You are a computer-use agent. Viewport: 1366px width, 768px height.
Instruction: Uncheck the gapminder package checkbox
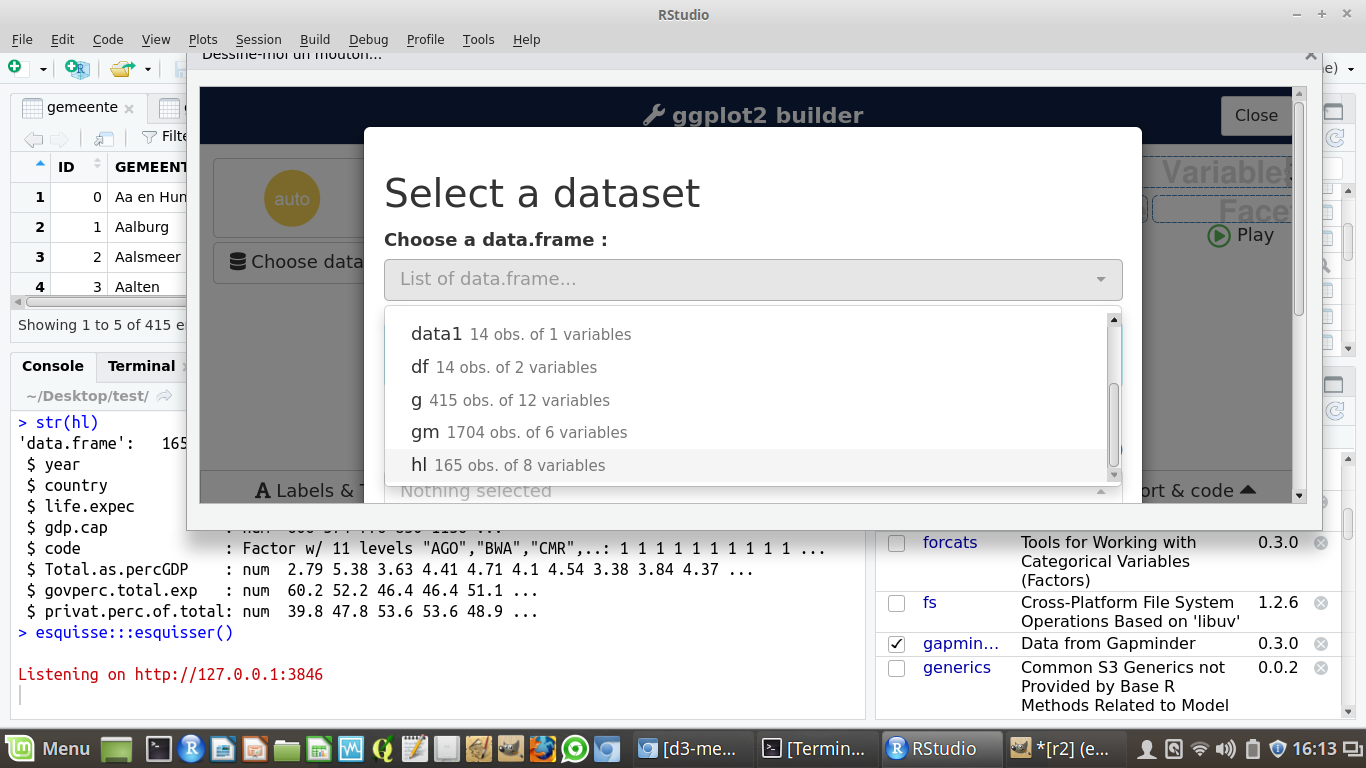pos(897,644)
